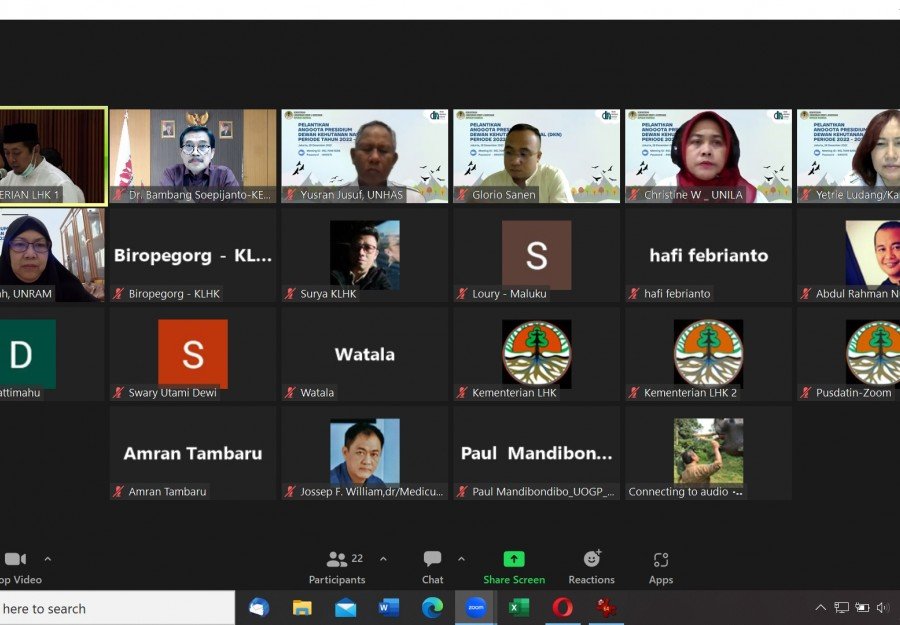Image resolution: width=900 pixels, height=625 pixels.
Task: Click the large Paul Mandibon... name text
Action: (537, 453)
